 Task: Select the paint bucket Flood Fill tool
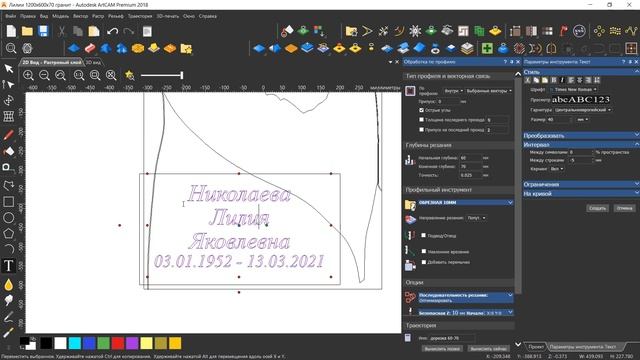(x=9, y=151)
